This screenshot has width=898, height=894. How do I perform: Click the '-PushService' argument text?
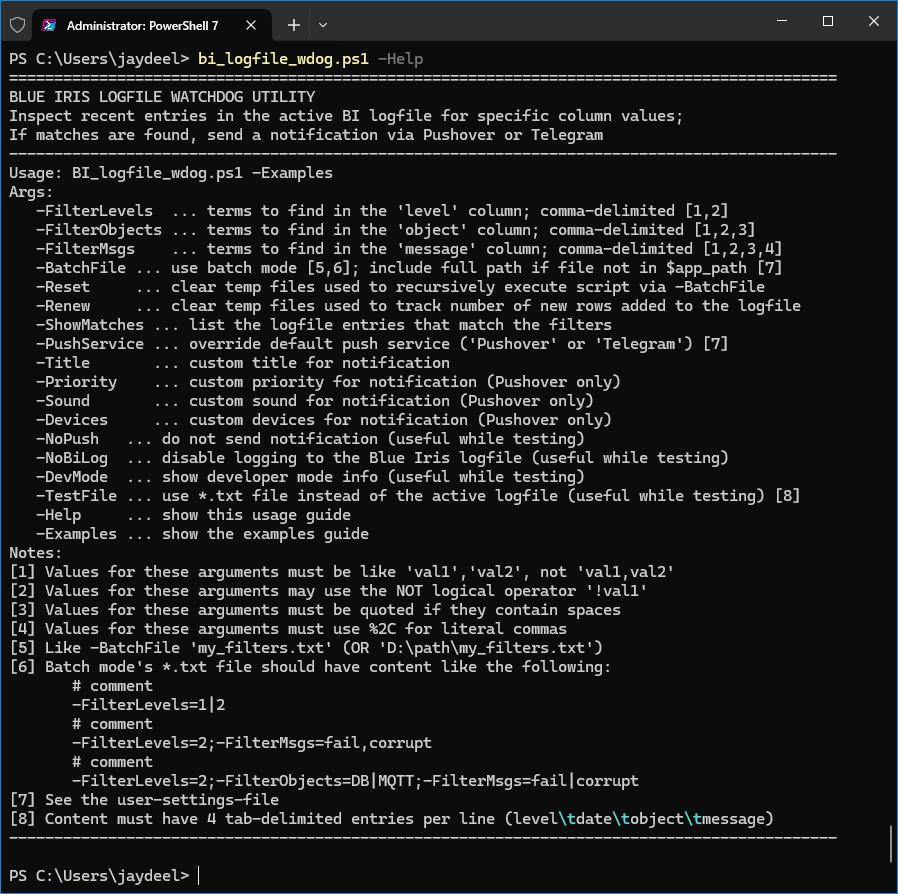[x=90, y=344]
